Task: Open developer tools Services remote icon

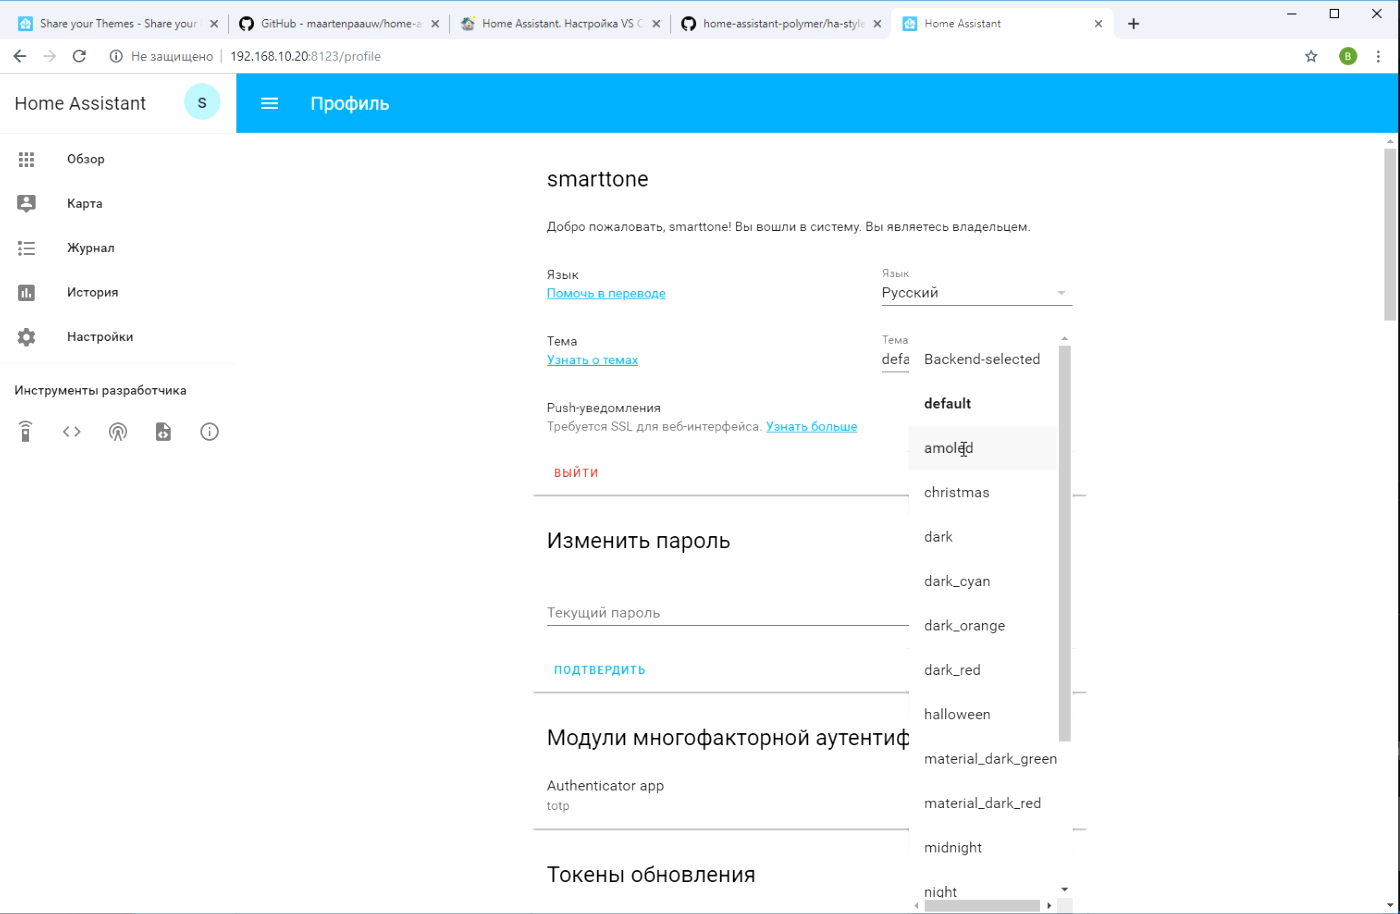Action: [26, 432]
